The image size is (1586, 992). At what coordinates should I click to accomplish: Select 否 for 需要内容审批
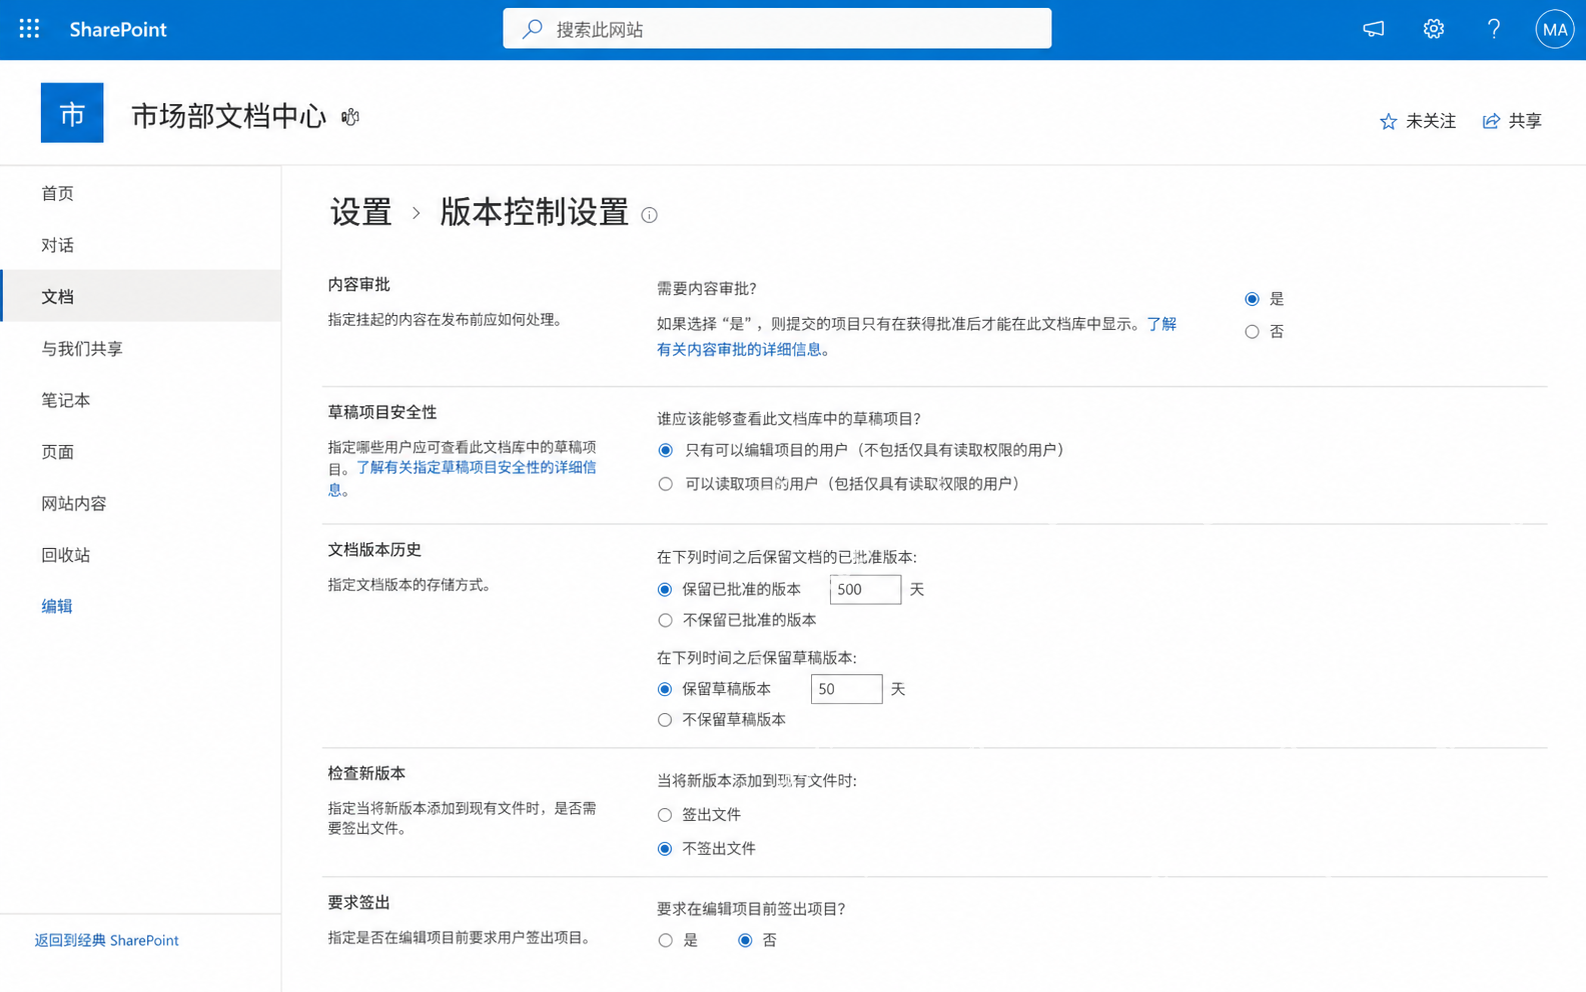pyautogui.click(x=1252, y=332)
